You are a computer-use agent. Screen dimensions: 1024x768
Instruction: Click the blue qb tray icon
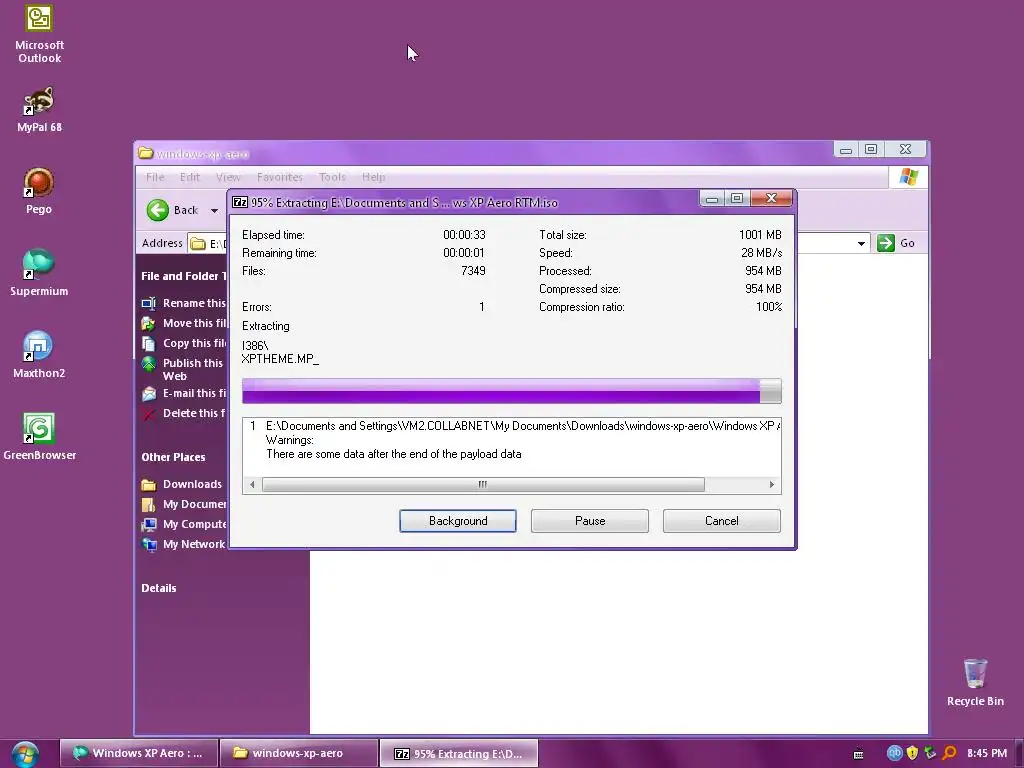click(895, 753)
